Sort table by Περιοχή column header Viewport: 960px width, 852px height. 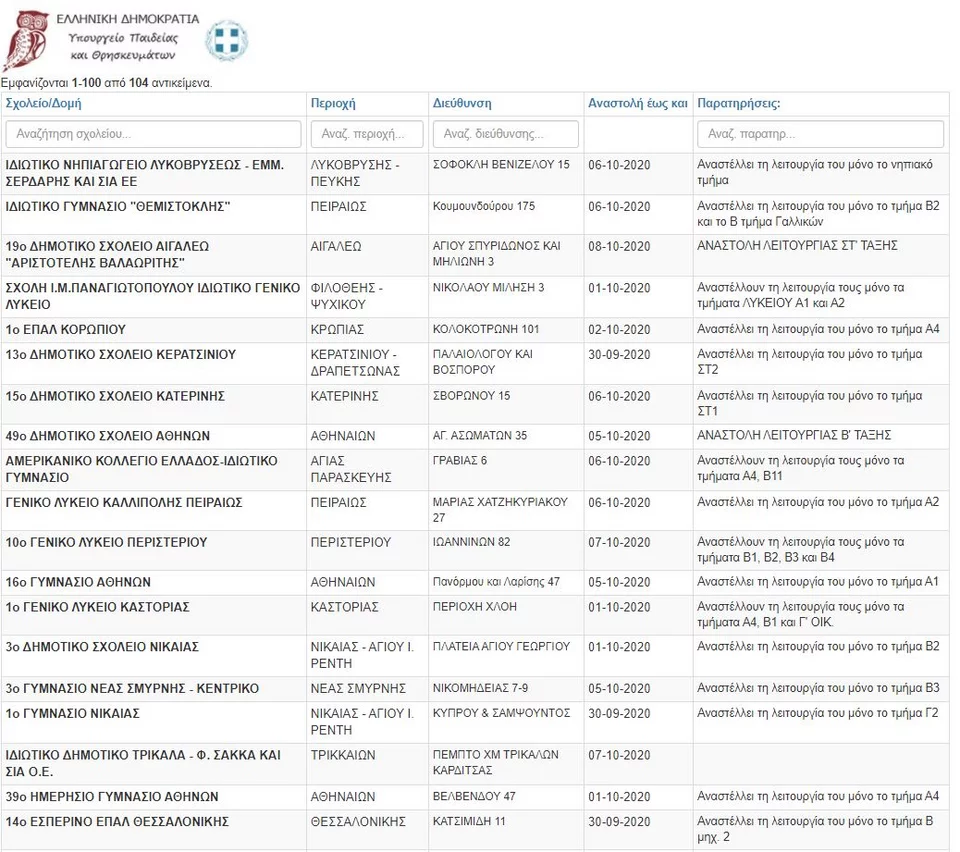click(333, 104)
